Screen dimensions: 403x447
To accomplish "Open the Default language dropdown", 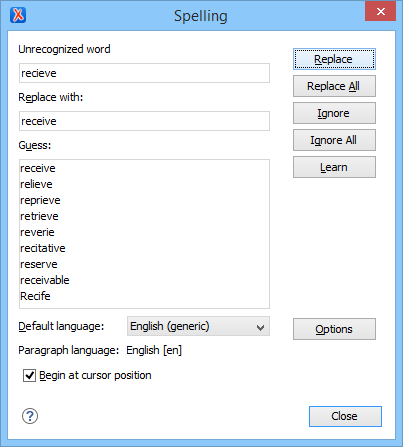I will 198,326.
